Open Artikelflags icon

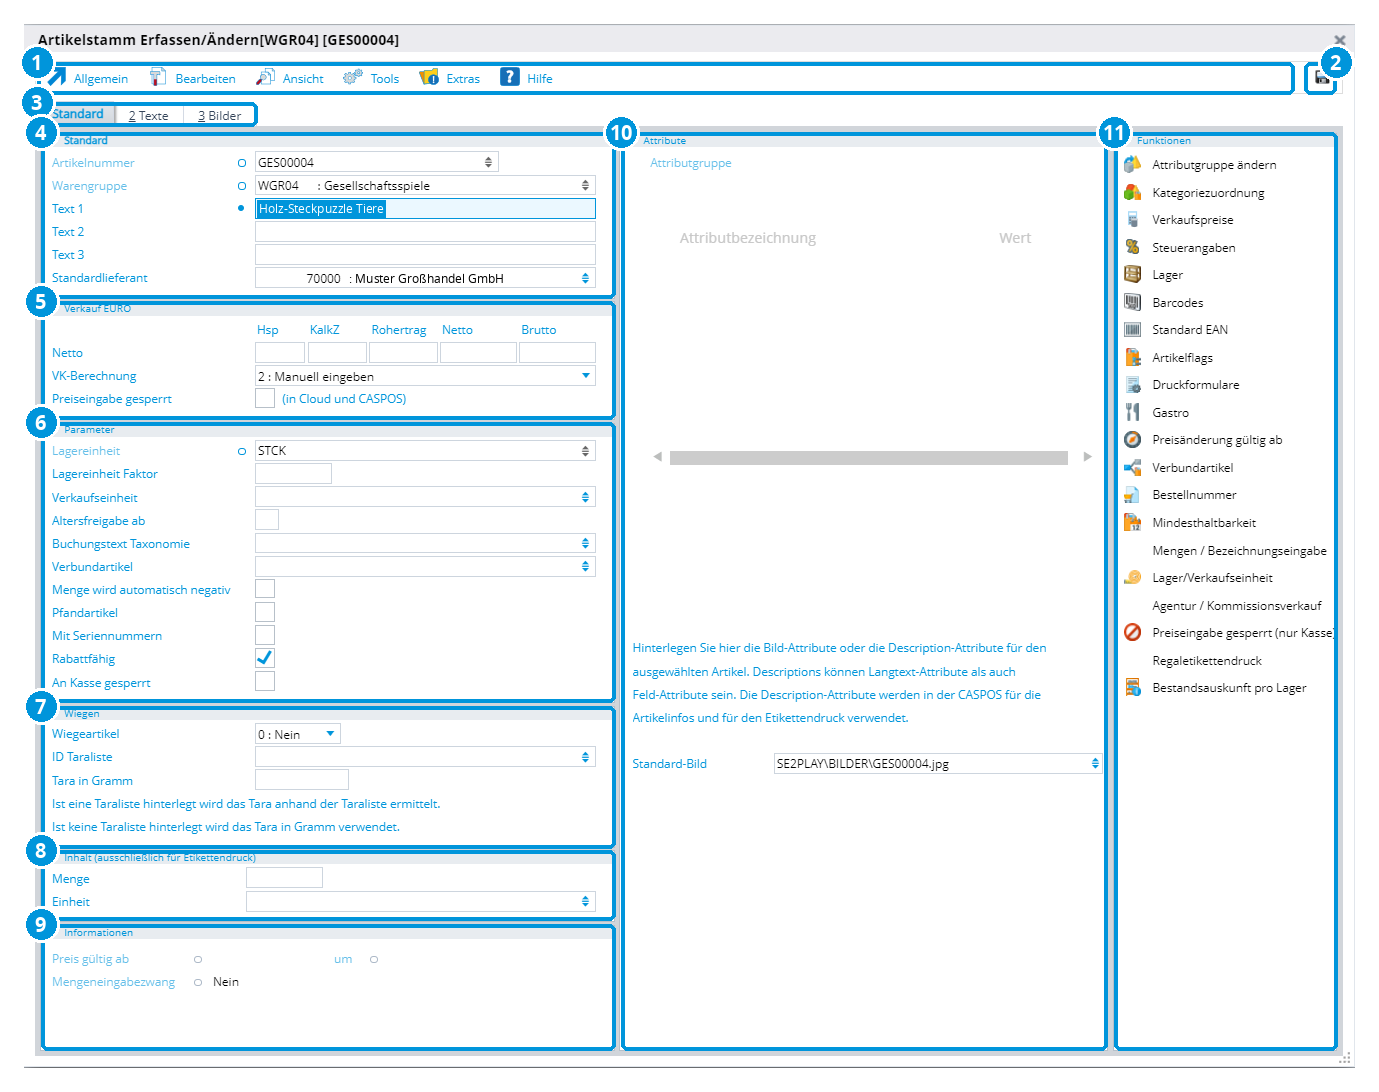click(1132, 357)
